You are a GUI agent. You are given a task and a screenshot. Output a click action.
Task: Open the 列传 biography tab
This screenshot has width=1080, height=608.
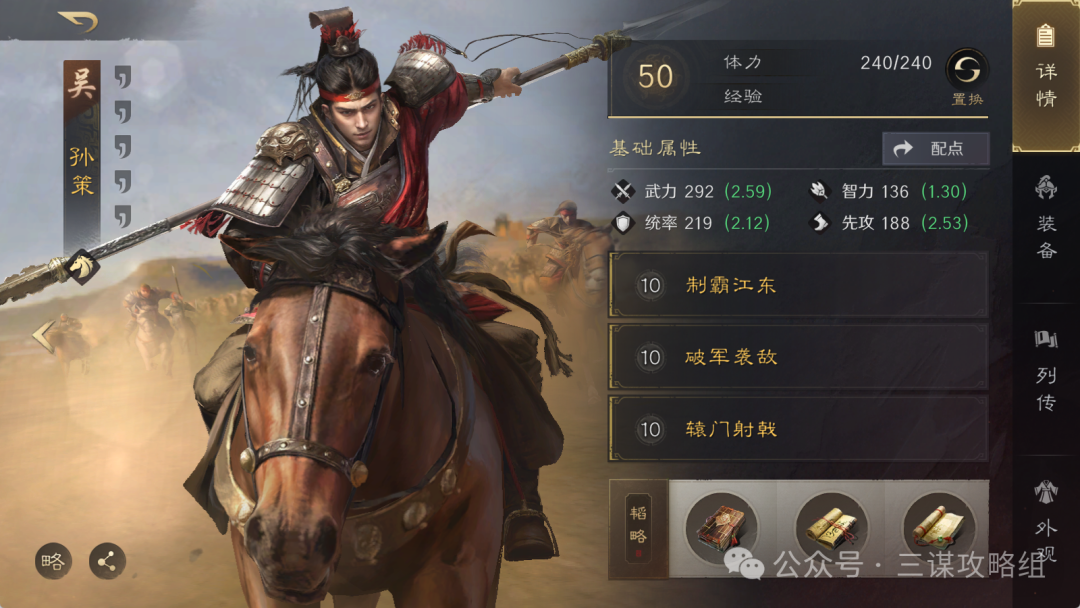(x=1046, y=370)
